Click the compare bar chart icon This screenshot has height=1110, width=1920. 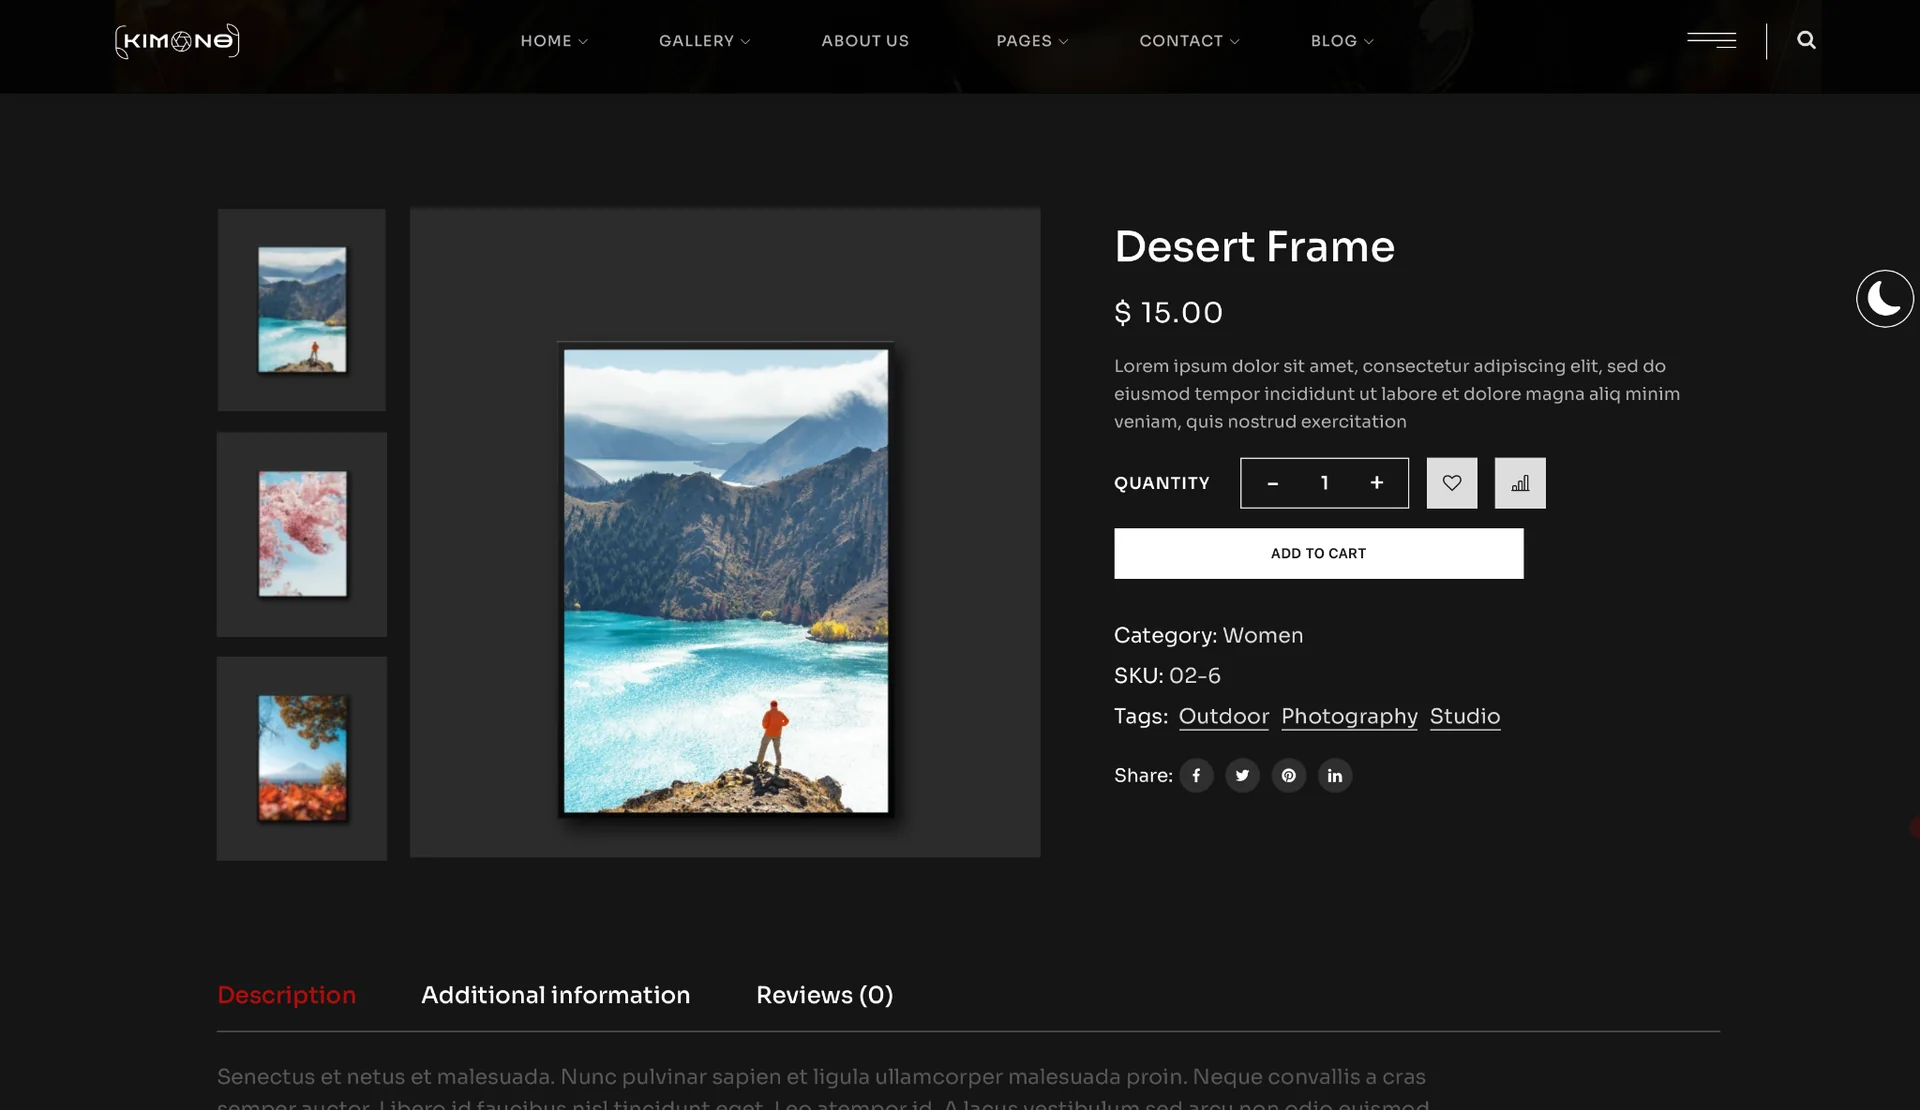(x=1520, y=483)
